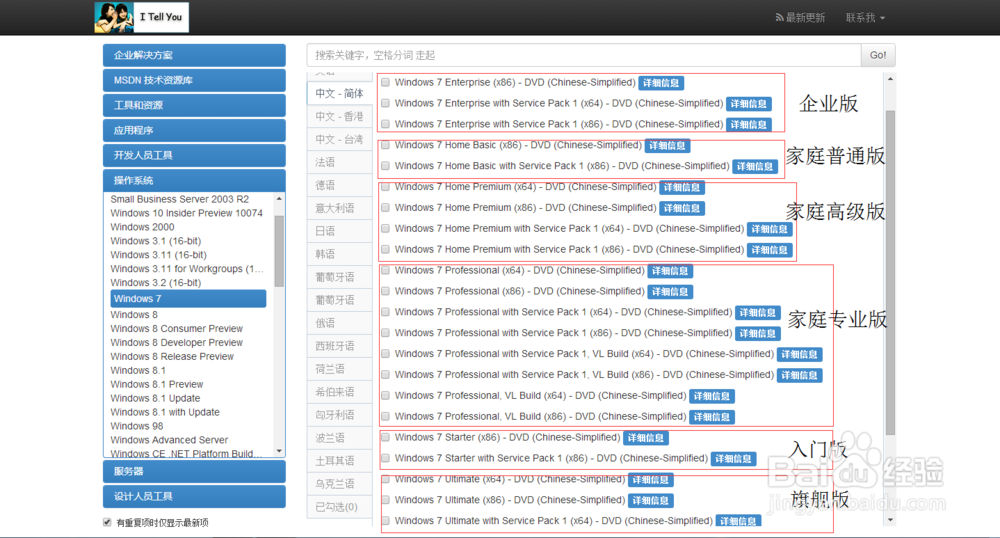Expand the MSDN 技术资源库 category
The image size is (1000, 538).
click(194, 80)
